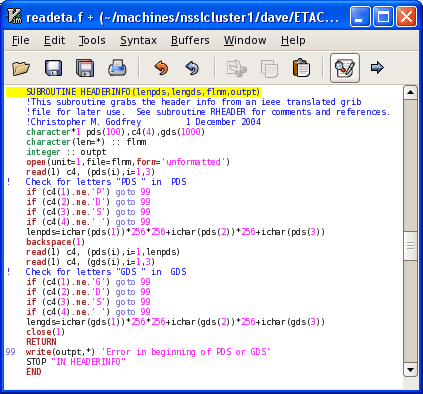The width and height of the screenshot is (423, 394).
Task: Click the vertical scrollbar thumb
Action: click(x=410, y=246)
